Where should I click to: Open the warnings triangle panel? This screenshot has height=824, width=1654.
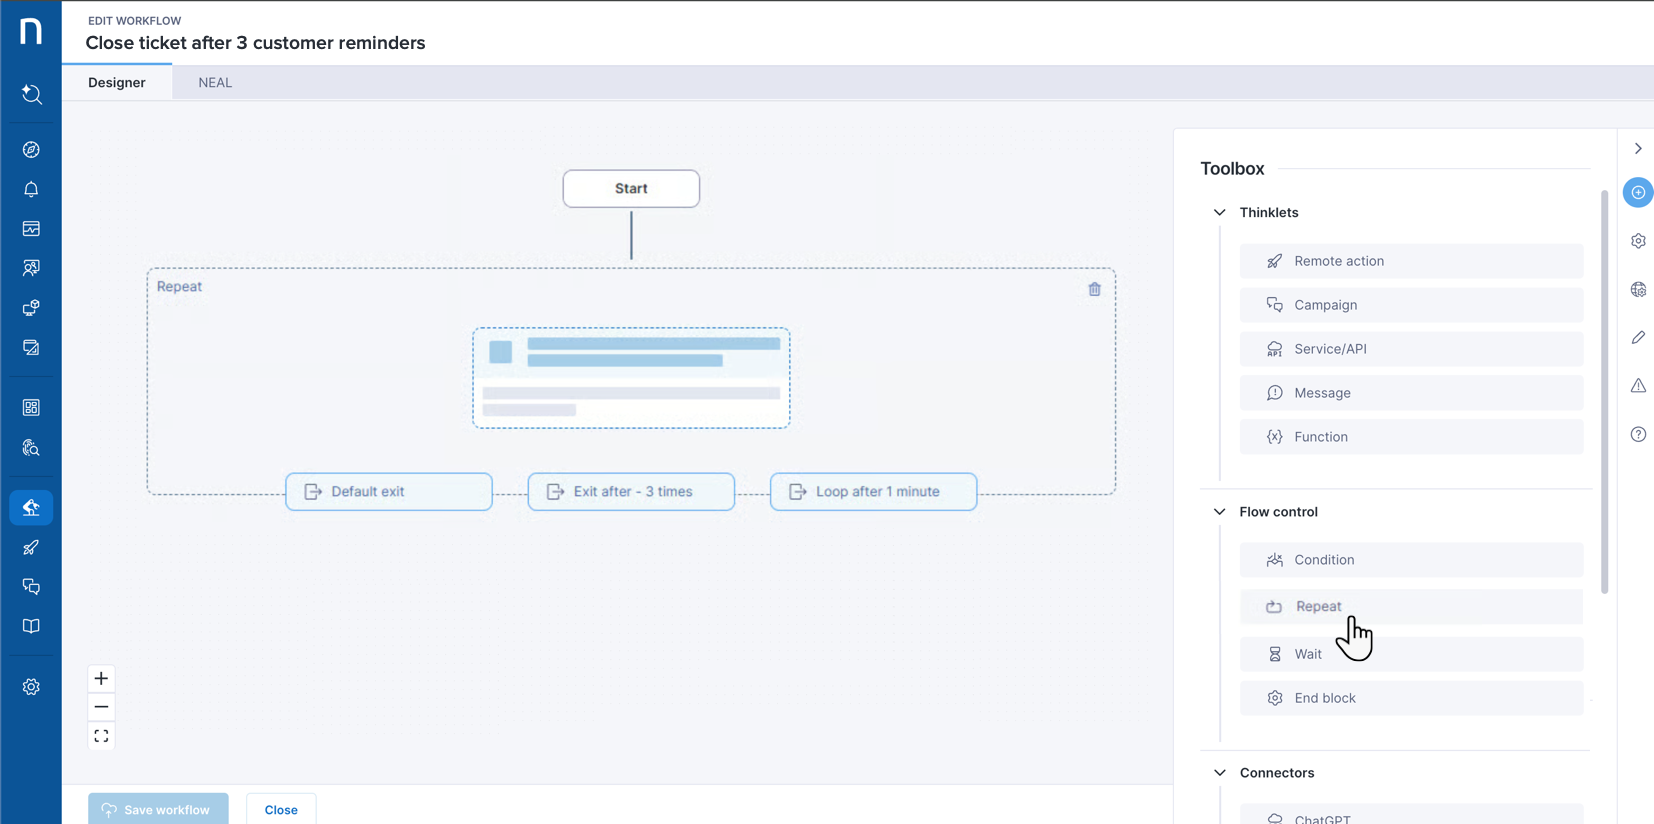1638,386
